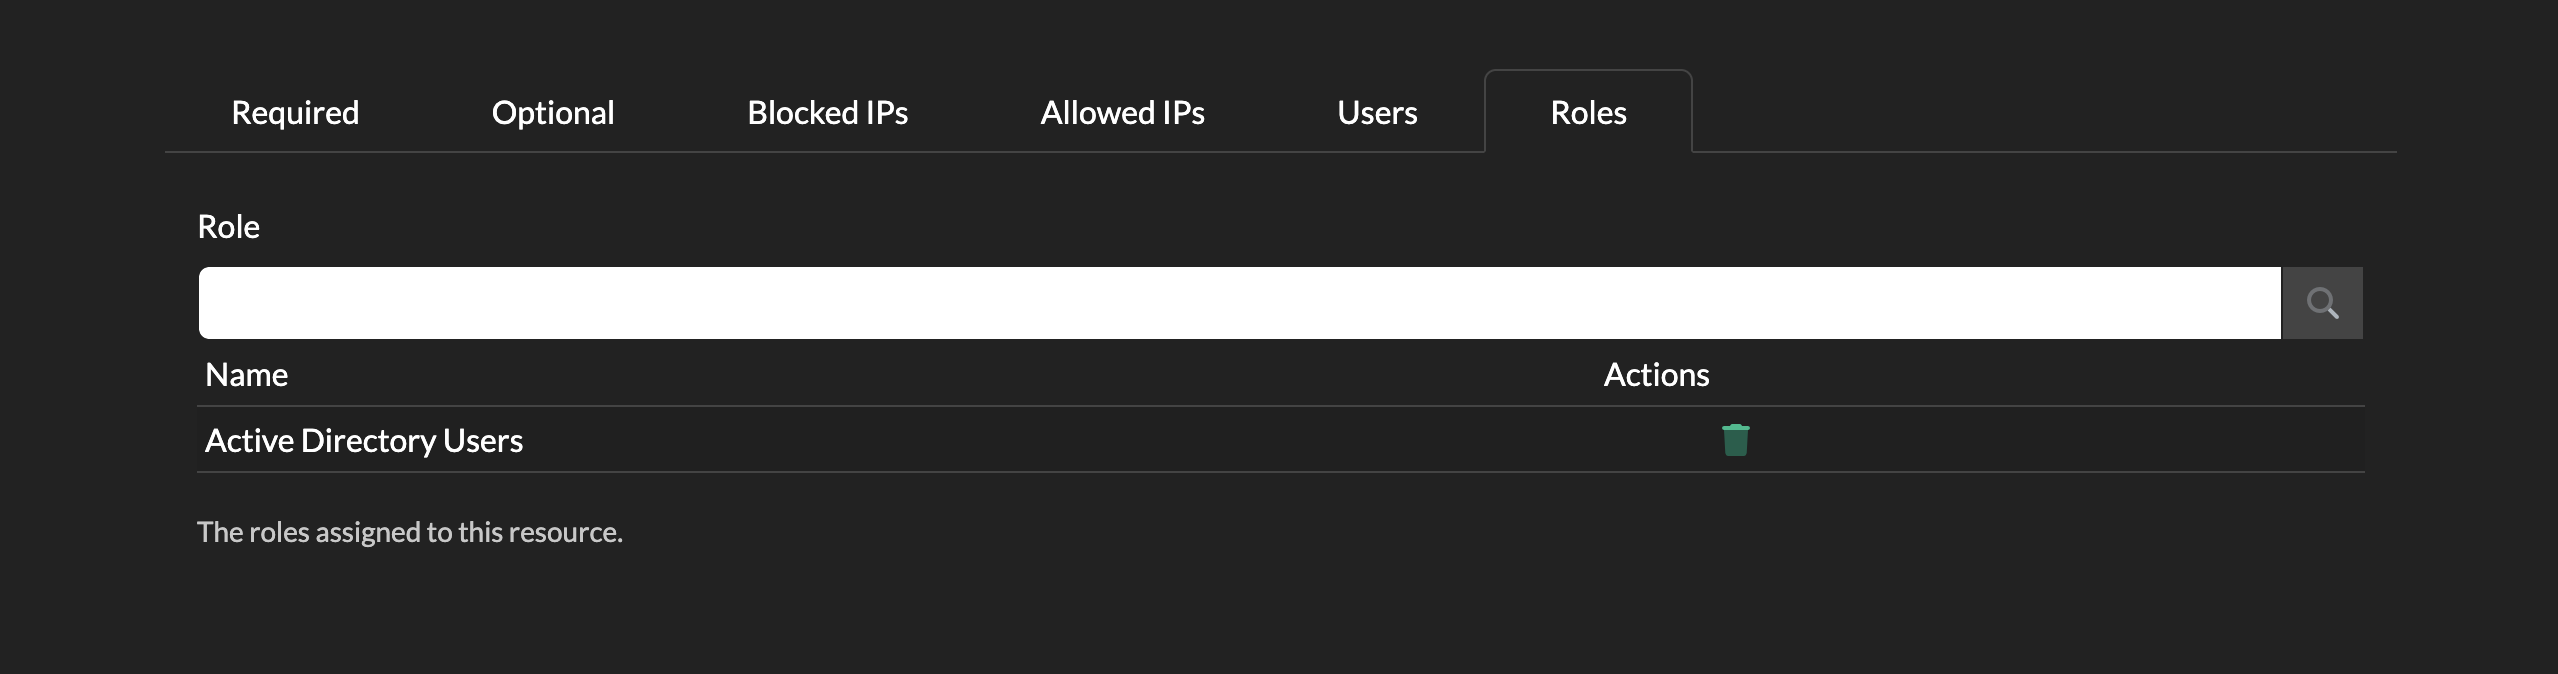Go to the Allowed IPs tab
Viewport: 2558px width, 674px height.
pos(1122,113)
